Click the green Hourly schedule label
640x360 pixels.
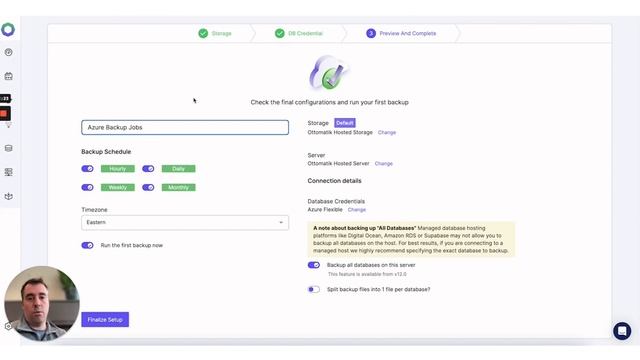[118, 169]
